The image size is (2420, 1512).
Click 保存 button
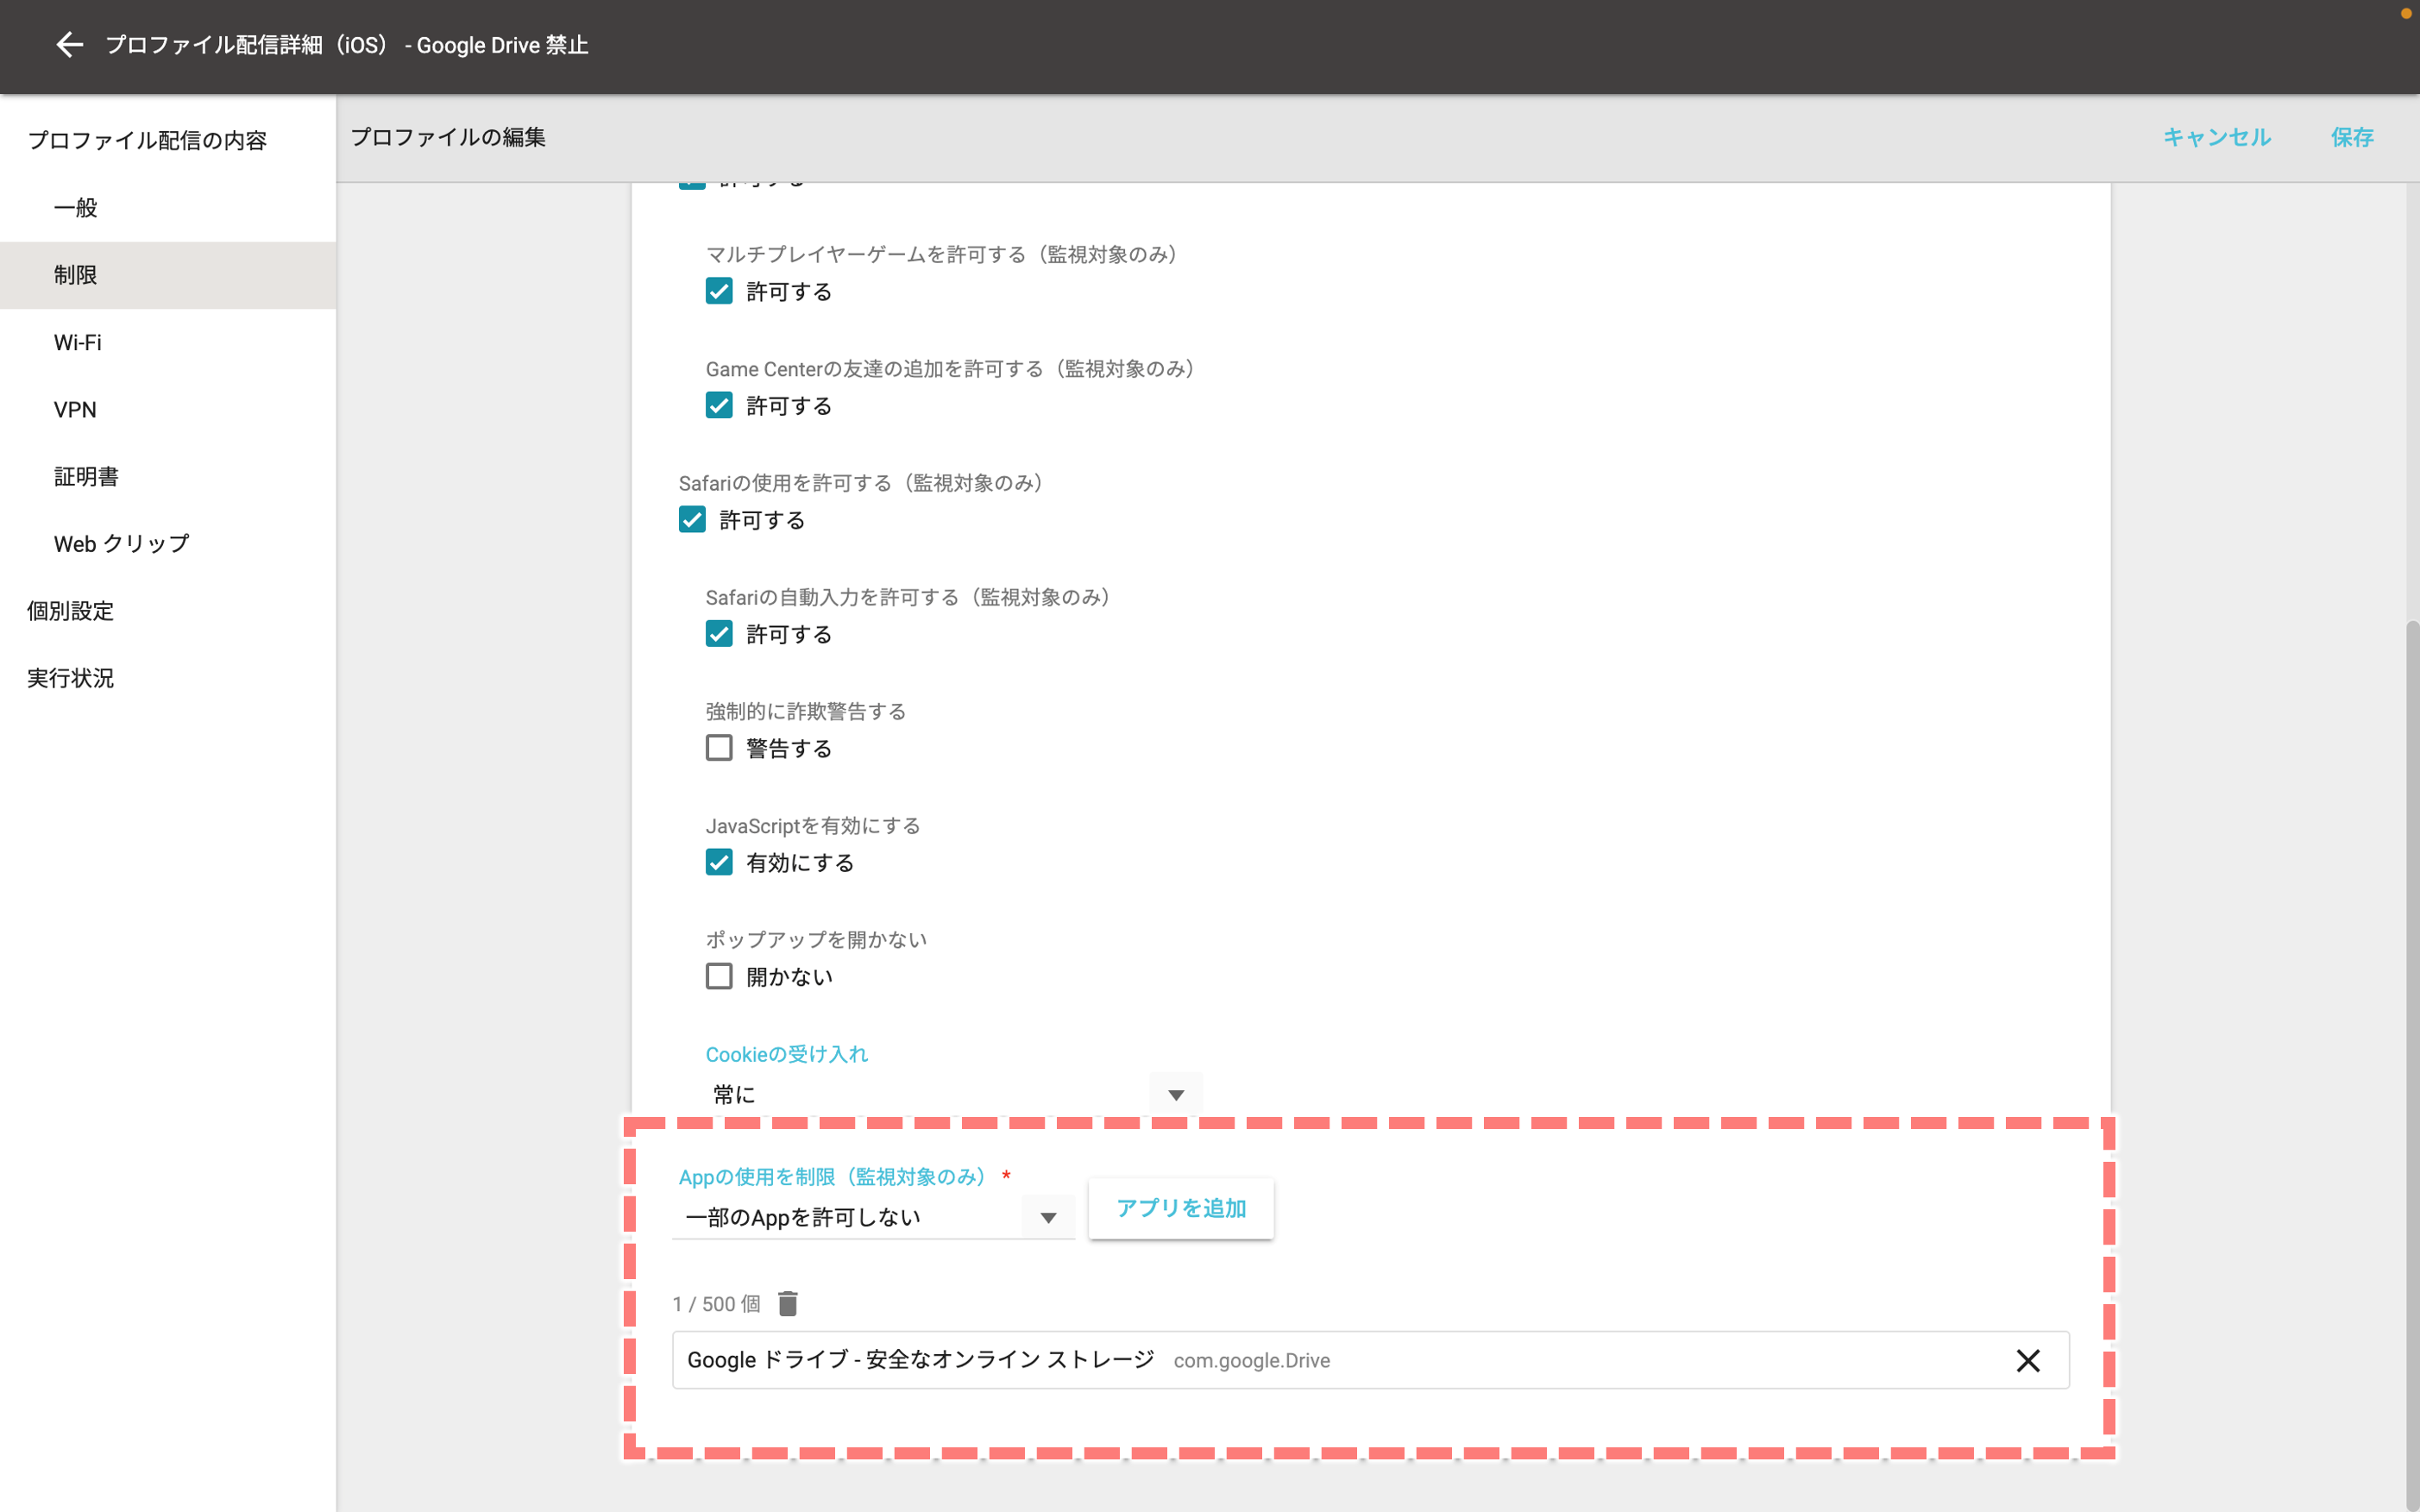tap(2352, 137)
